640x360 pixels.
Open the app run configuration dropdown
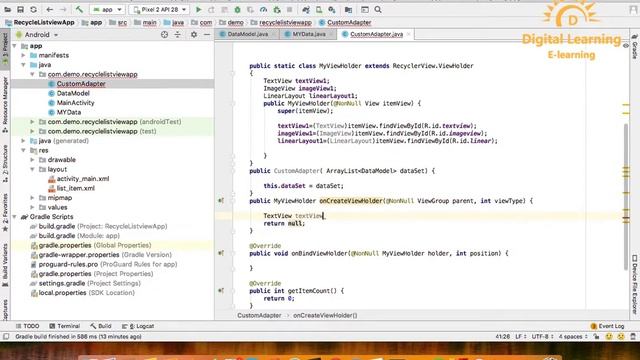coord(108,9)
